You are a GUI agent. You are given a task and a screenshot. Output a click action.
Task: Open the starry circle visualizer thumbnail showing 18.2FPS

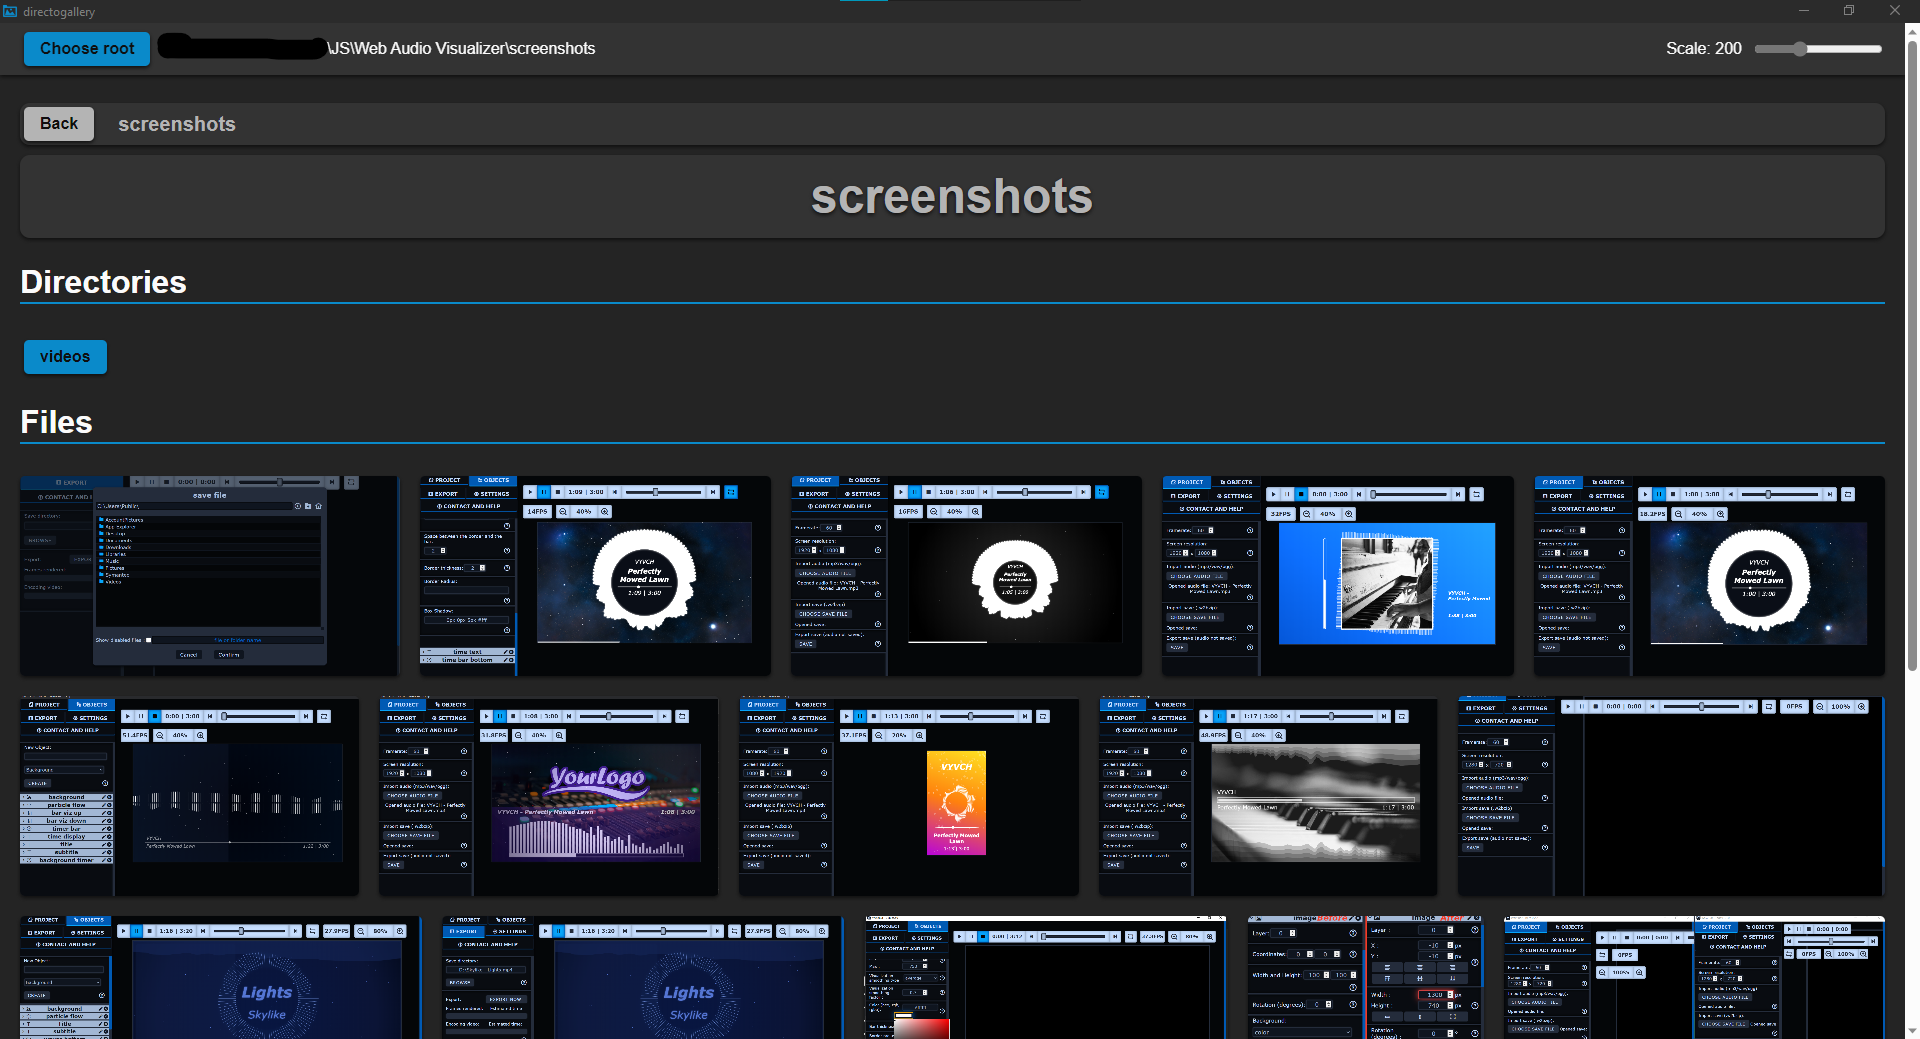click(x=1709, y=575)
